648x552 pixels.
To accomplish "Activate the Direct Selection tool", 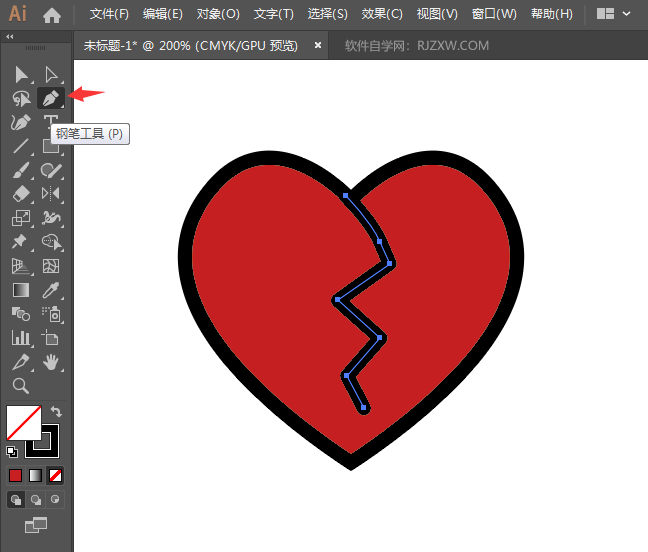I will (51, 74).
